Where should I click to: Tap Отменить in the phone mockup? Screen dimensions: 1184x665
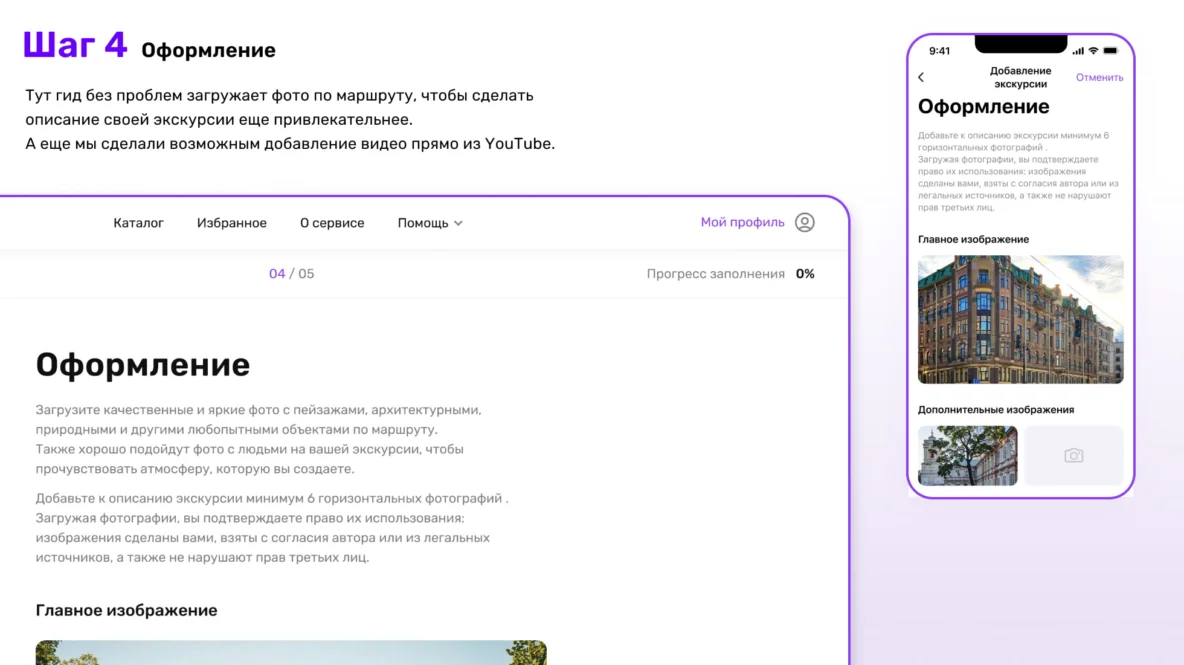coord(1099,77)
